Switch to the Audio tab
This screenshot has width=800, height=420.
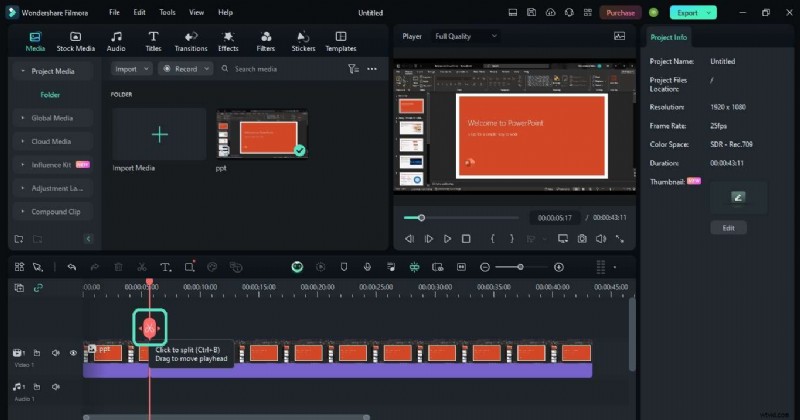[x=116, y=41]
